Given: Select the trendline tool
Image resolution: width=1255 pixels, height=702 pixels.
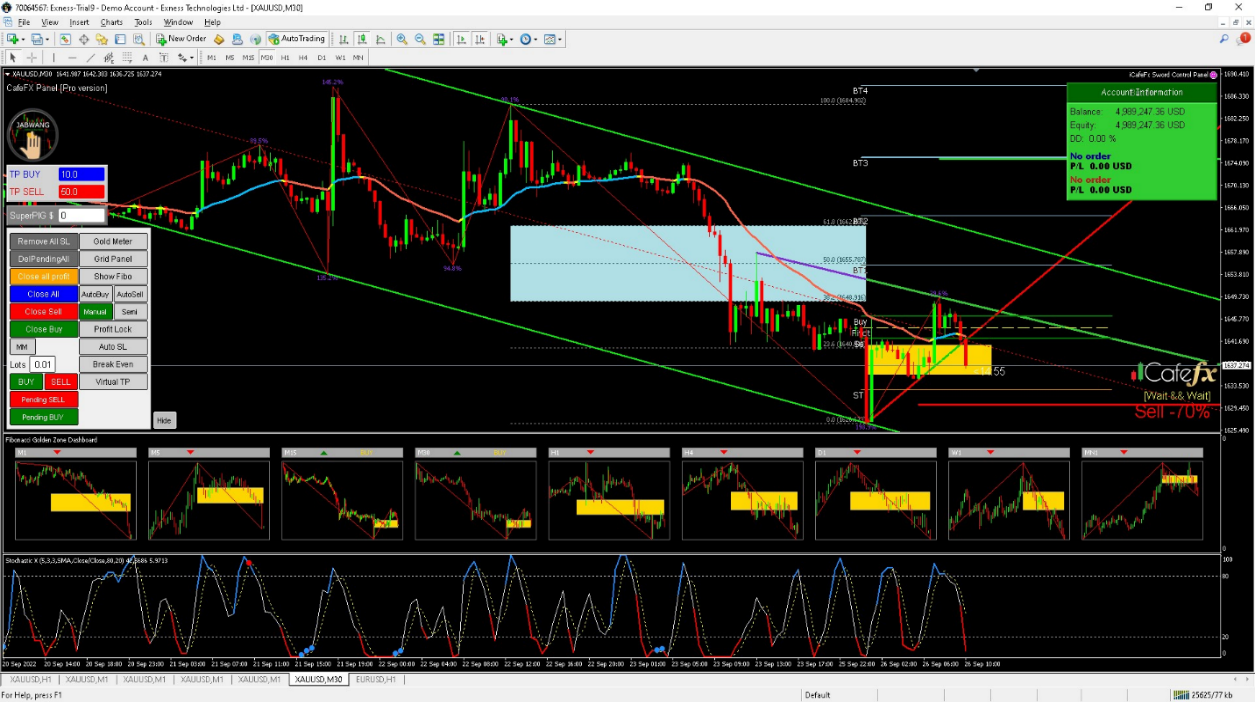Looking at the screenshot, I should pos(90,57).
